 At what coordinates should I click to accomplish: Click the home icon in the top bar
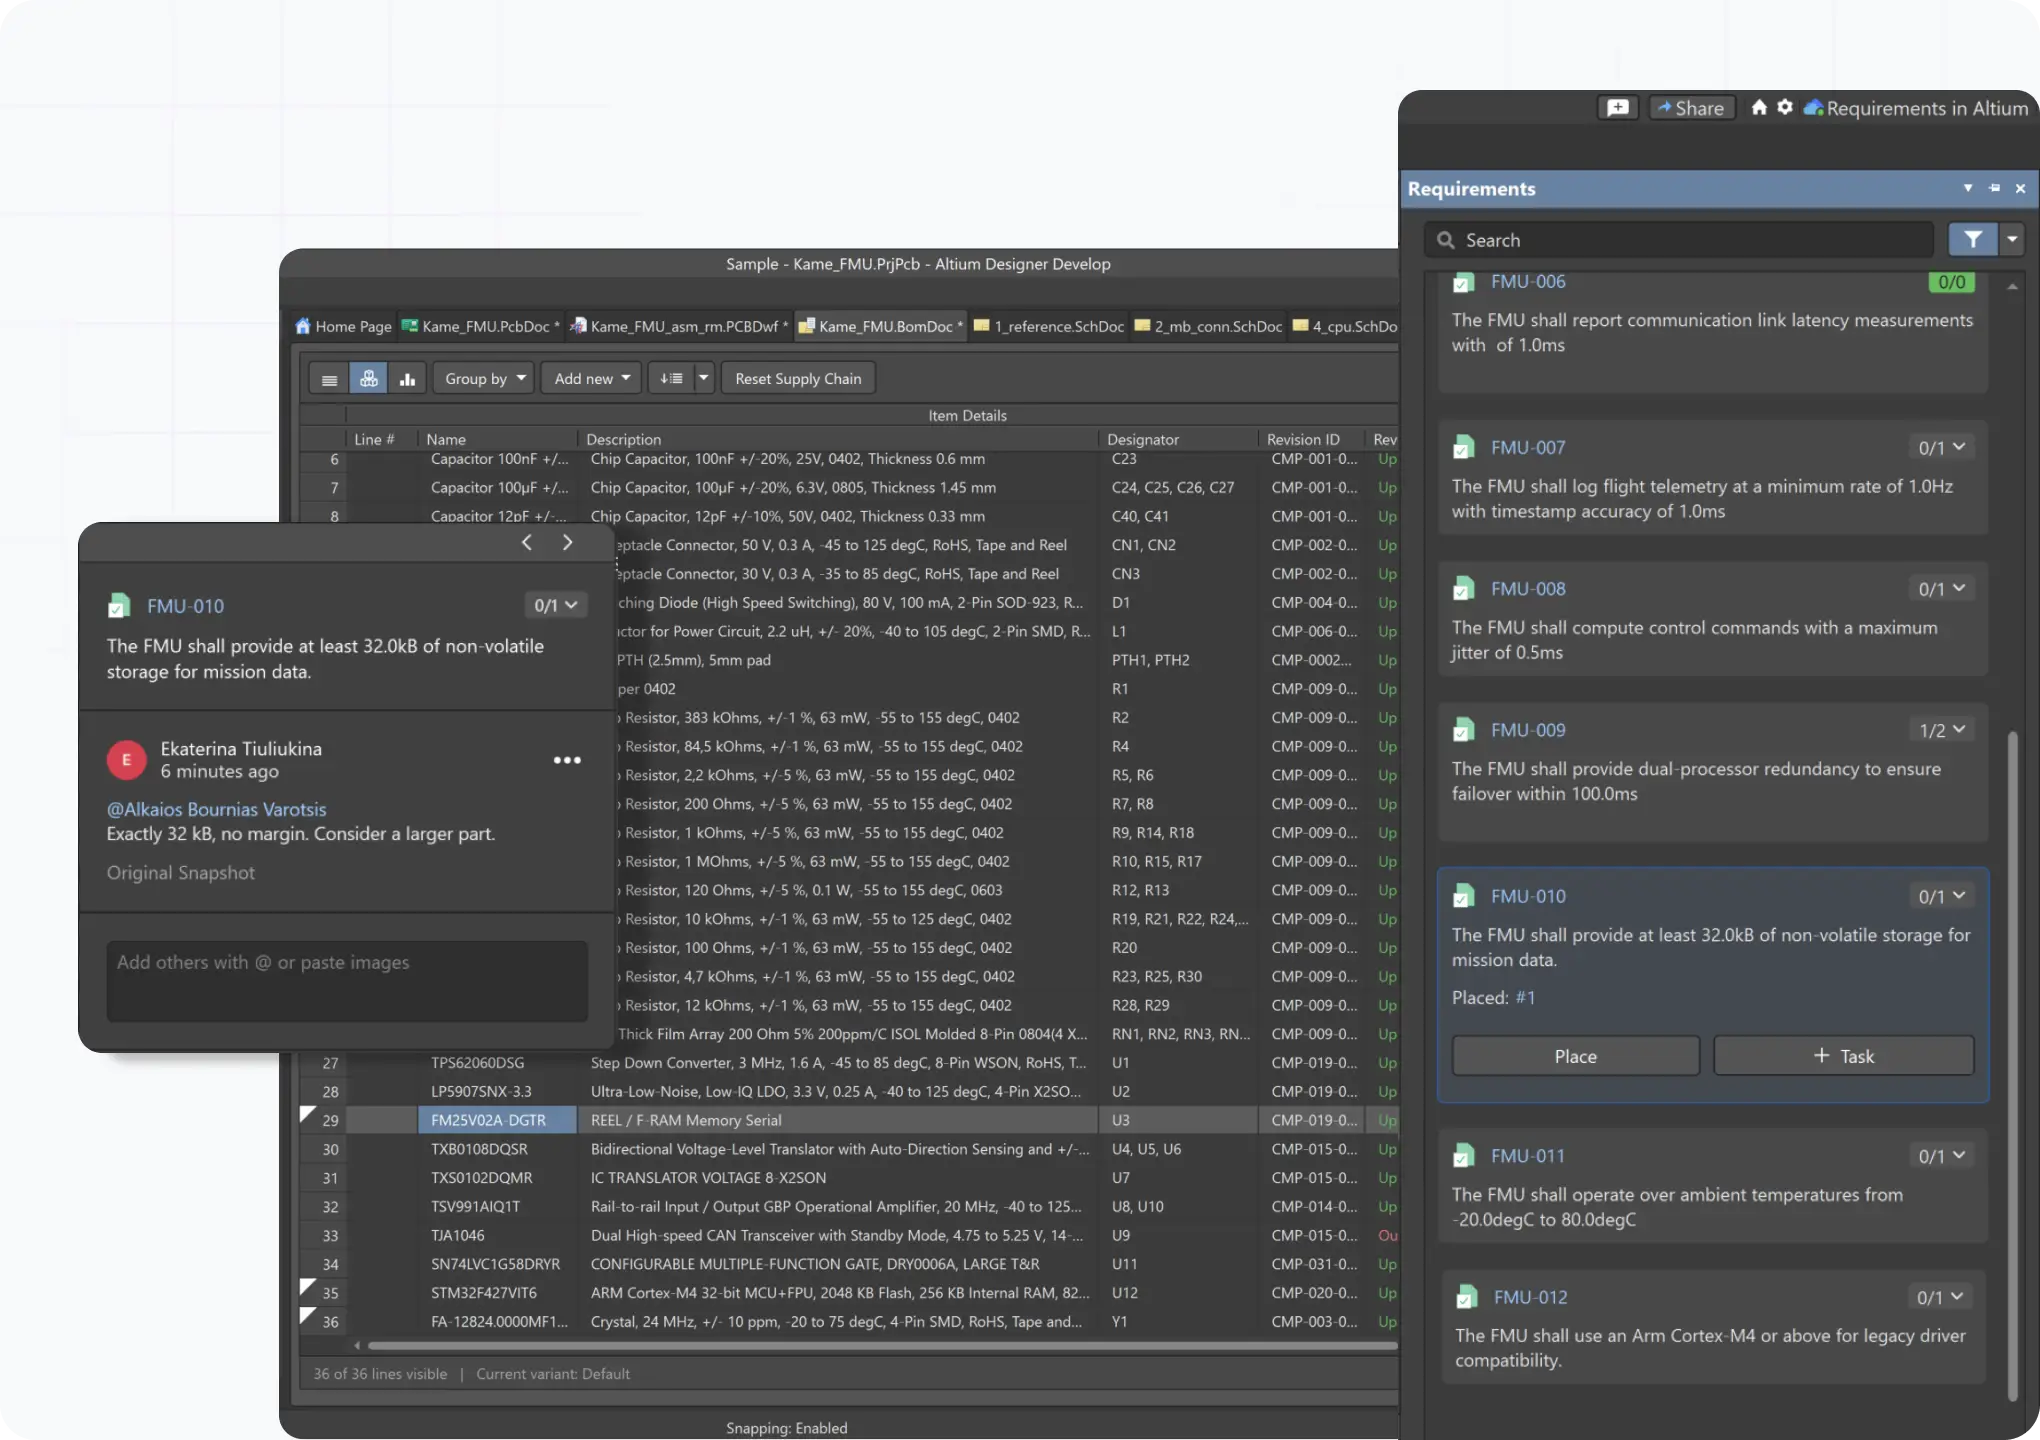pyautogui.click(x=1759, y=107)
